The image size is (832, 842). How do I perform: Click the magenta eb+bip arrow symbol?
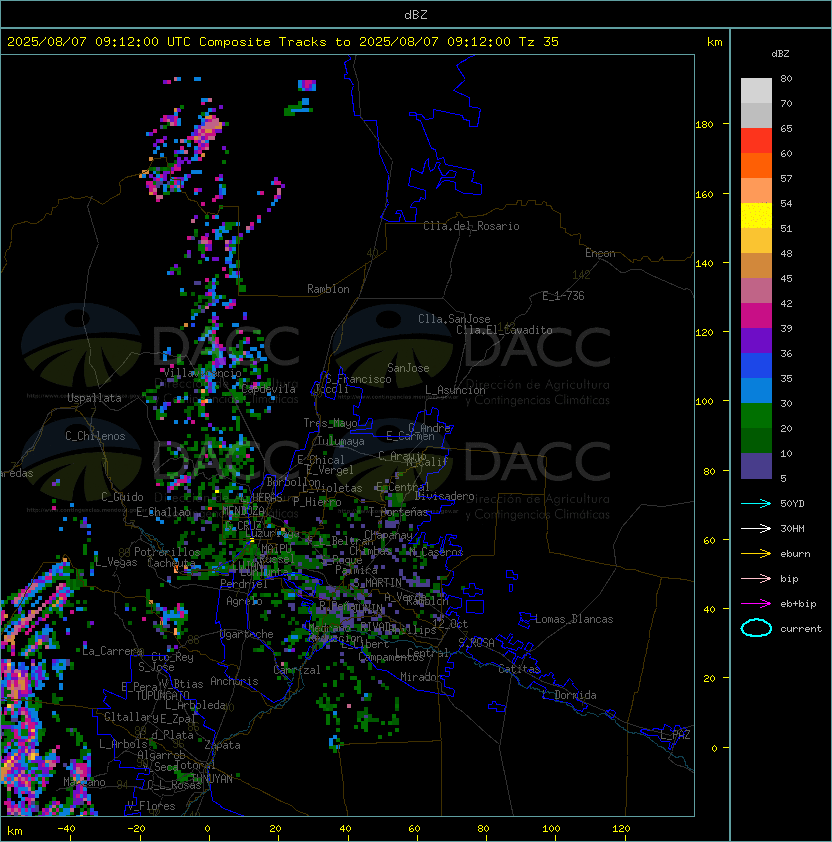(756, 604)
